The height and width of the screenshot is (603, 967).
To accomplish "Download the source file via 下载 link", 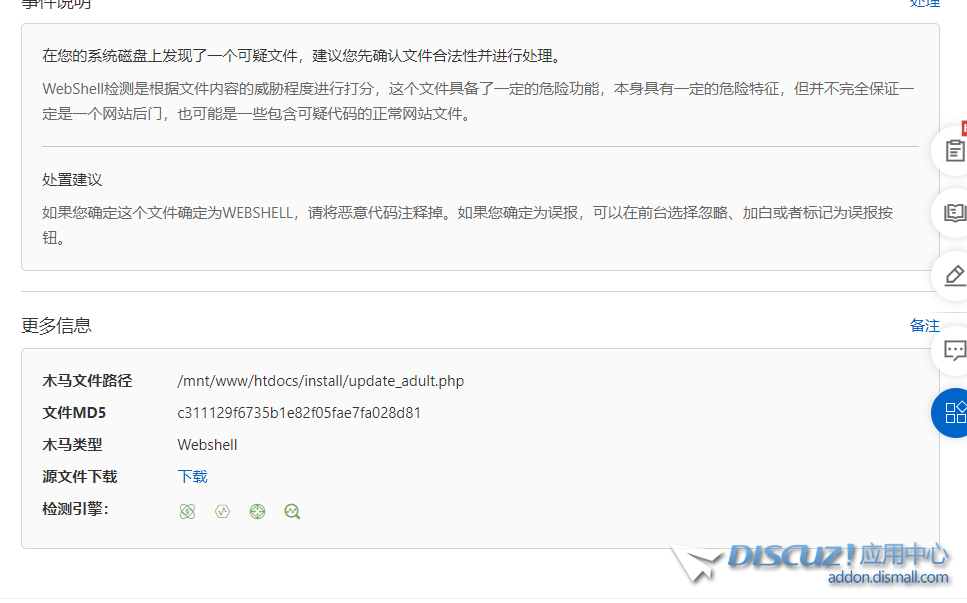I will tap(192, 476).
